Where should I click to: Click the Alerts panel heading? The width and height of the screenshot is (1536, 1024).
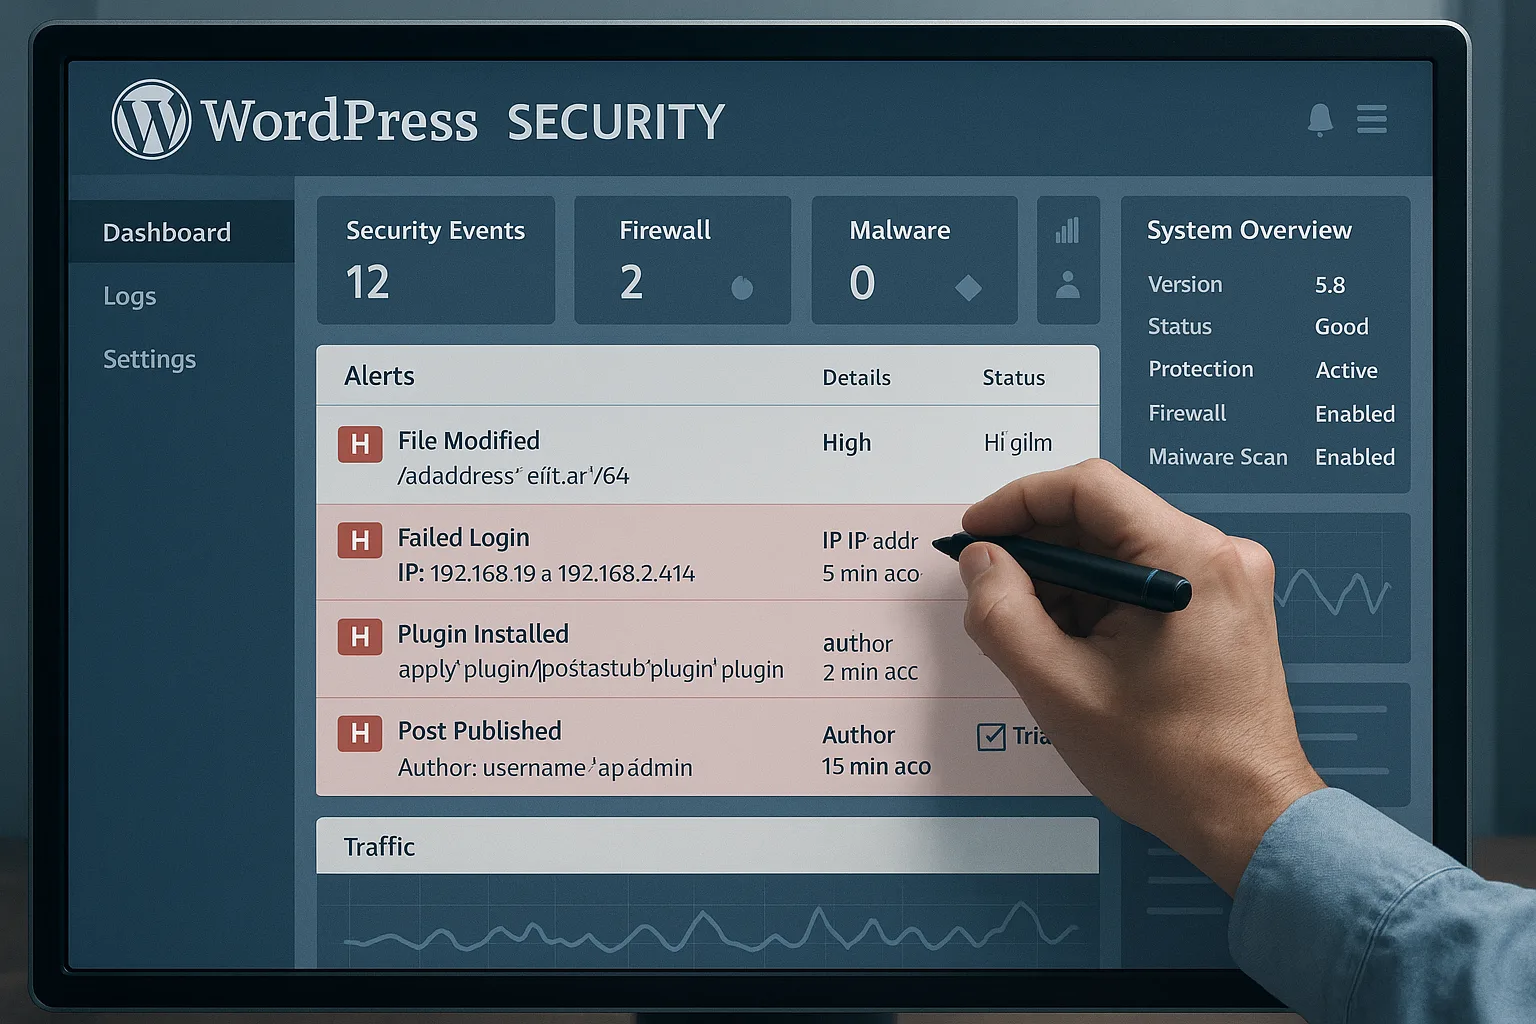379,376
